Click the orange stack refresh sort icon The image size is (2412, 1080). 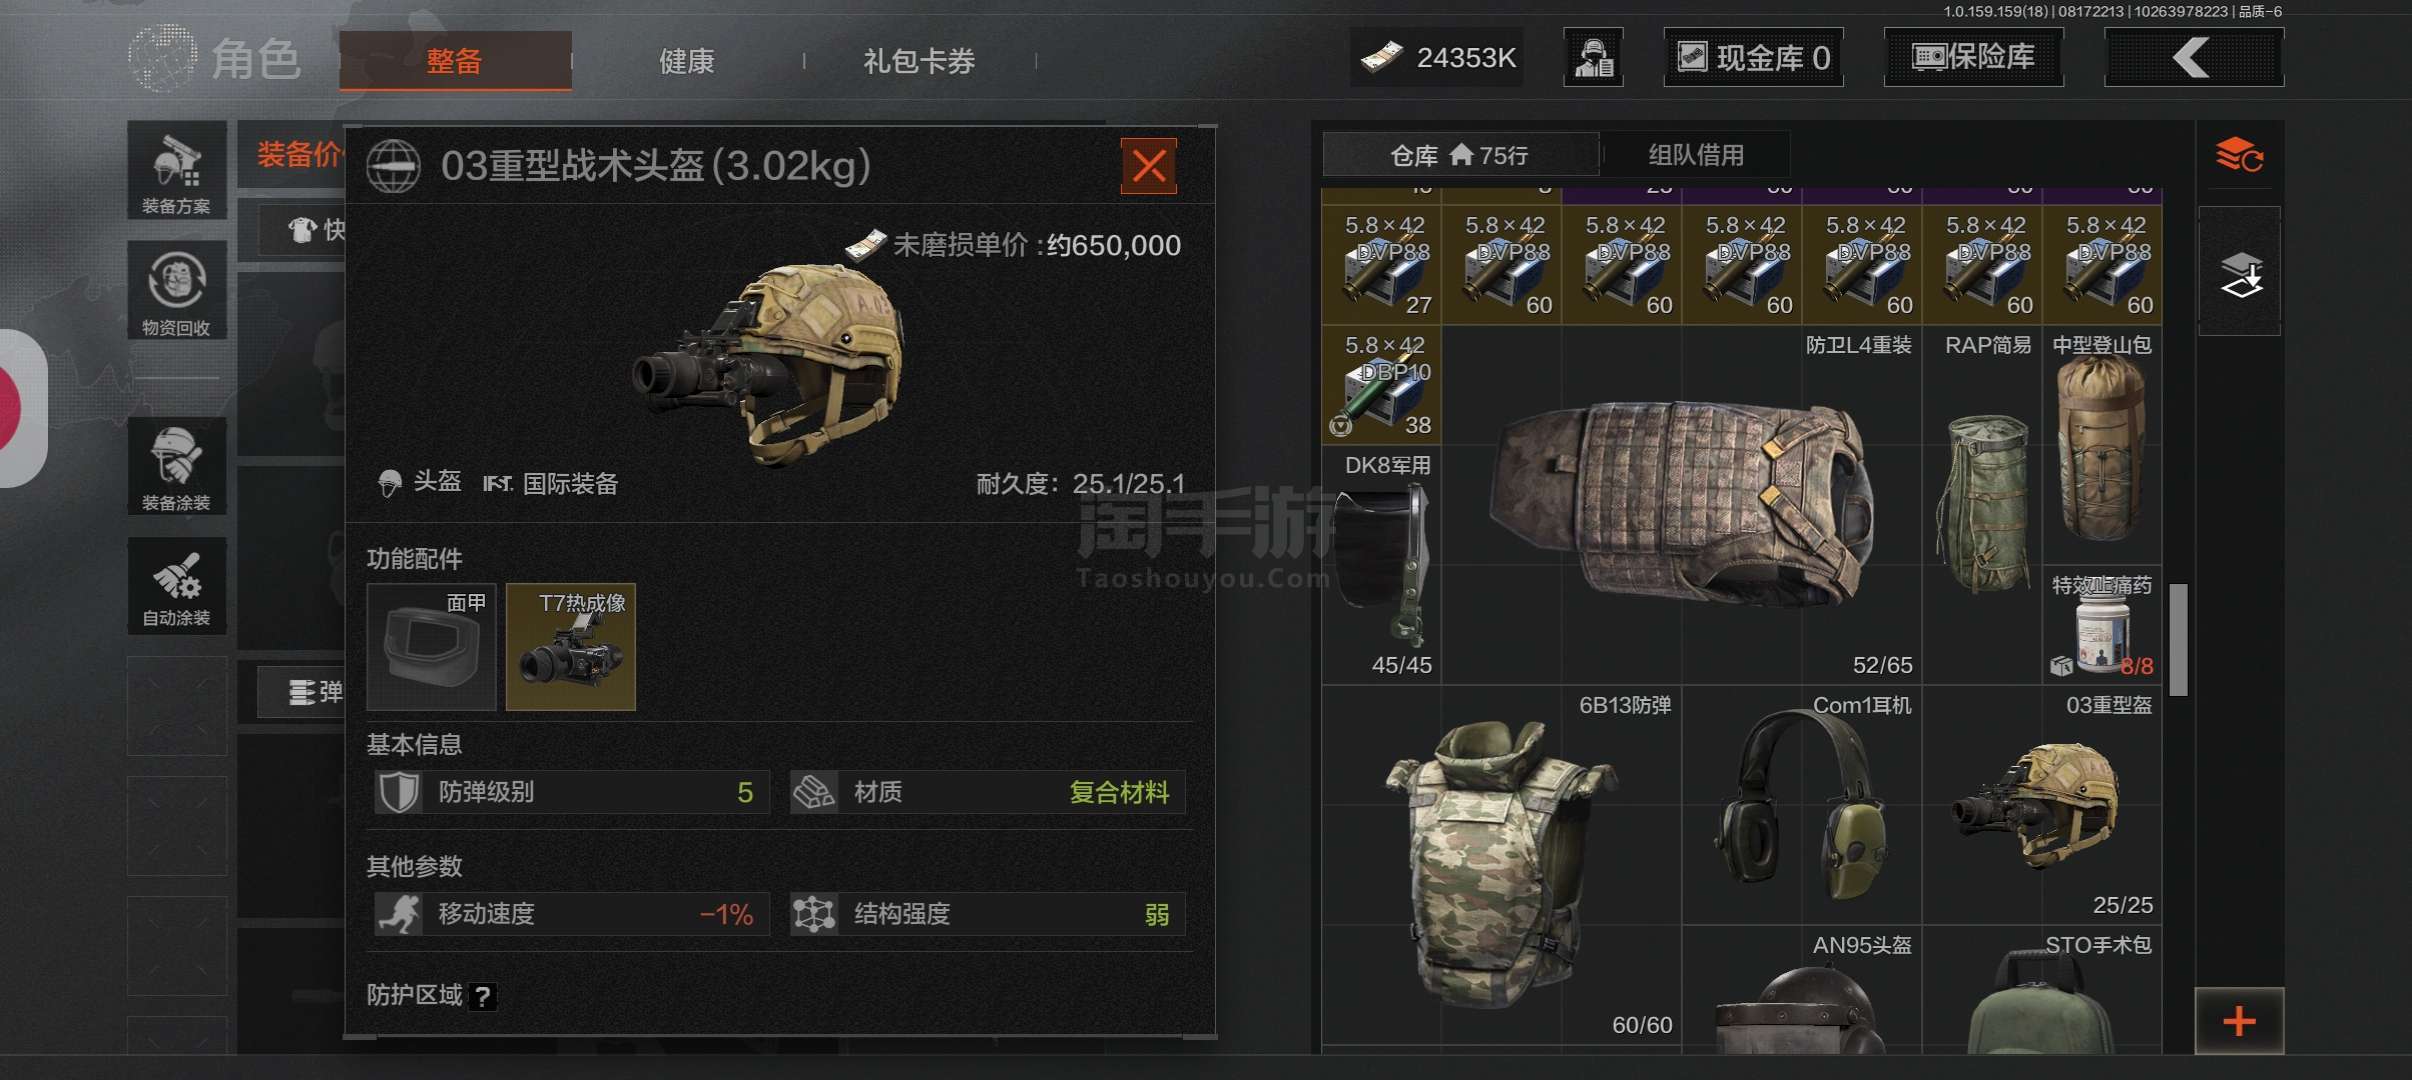tap(2239, 155)
